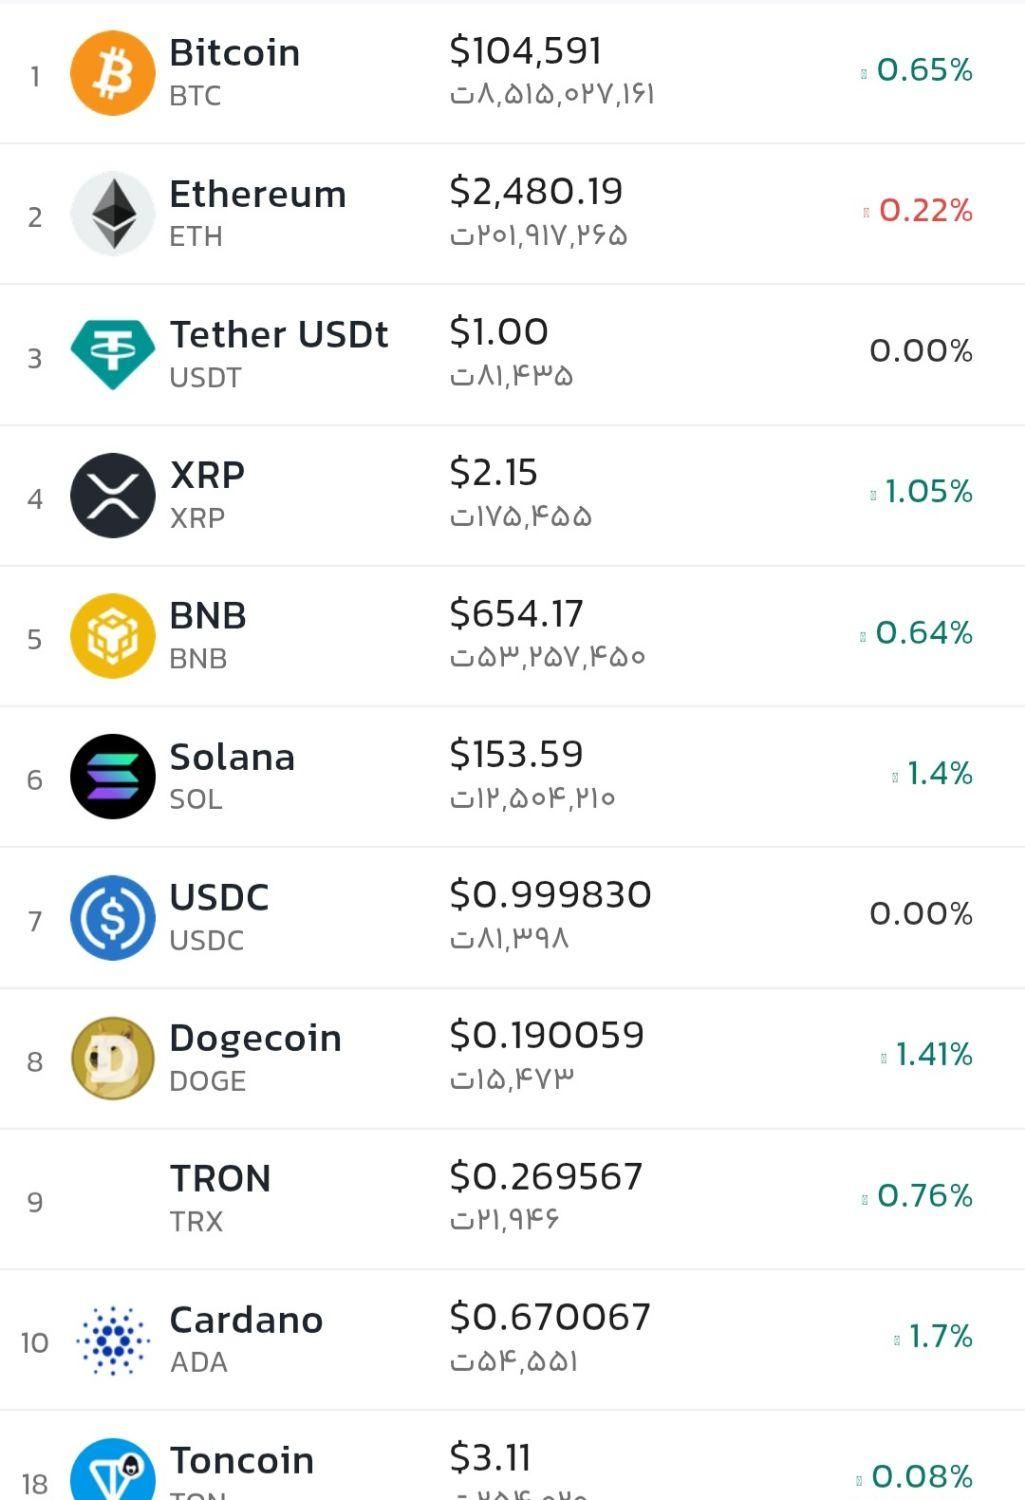Viewport: 1025px width, 1500px height.
Task: Select the Bitcoin $104,591 price
Action: point(526,51)
